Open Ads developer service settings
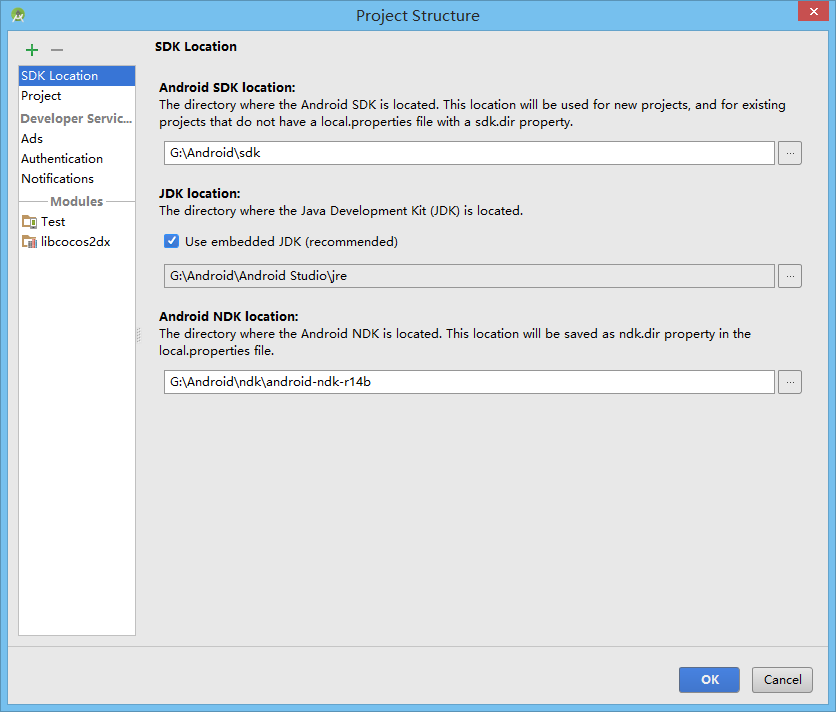Image resolution: width=836 pixels, height=712 pixels. (x=32, y=139)
